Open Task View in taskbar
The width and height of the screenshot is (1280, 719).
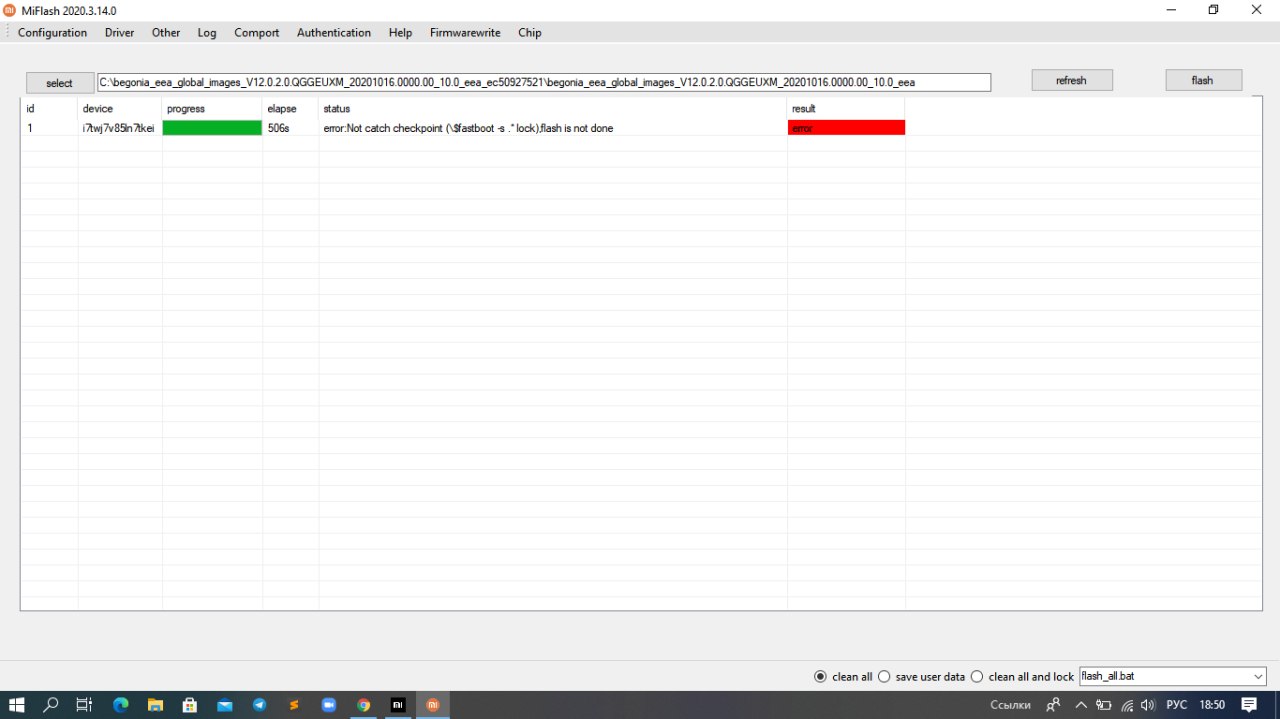pos(85,704)
